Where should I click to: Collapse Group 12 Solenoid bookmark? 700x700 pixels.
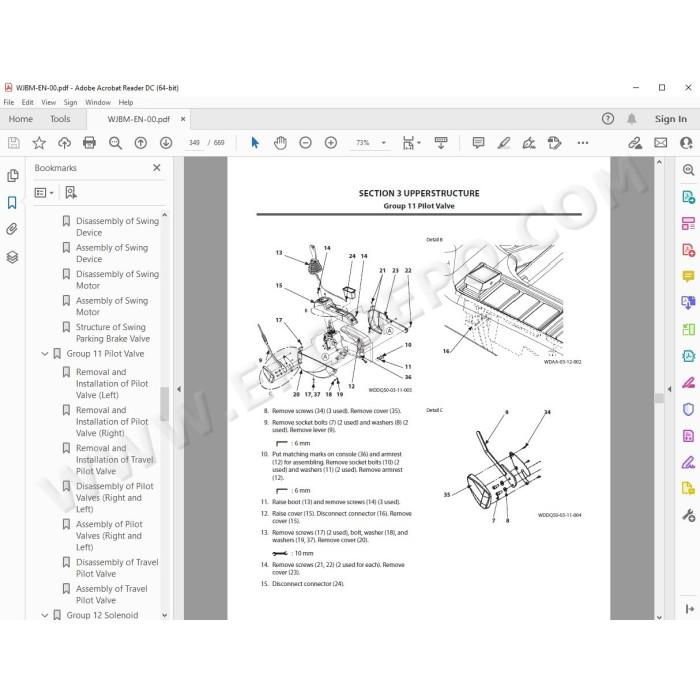[x=45, y=615]
